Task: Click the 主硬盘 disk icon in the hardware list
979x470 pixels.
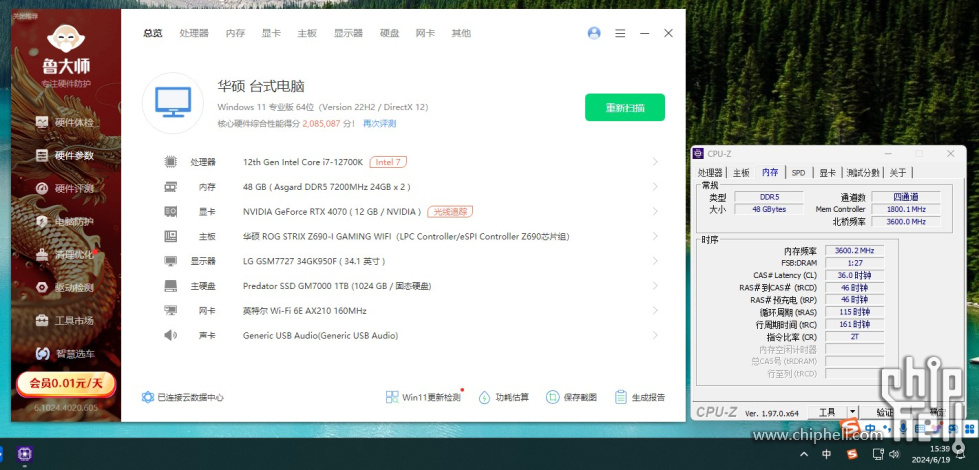Action: click(x=170, y=286)
